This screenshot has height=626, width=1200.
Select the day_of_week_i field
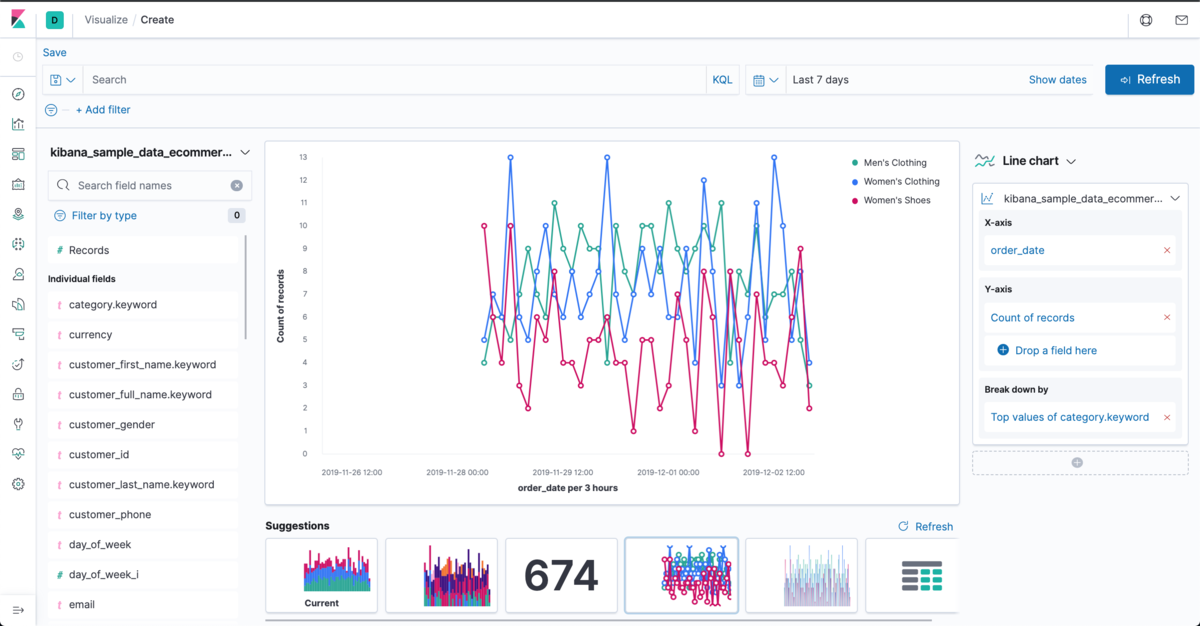pyautogui.click(x=144, y=575)
